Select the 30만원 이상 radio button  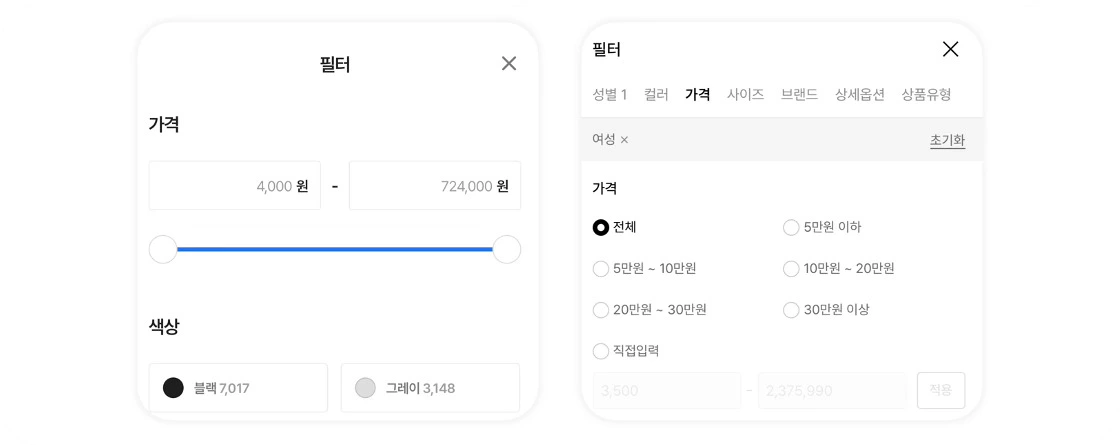tap(791, 310)
